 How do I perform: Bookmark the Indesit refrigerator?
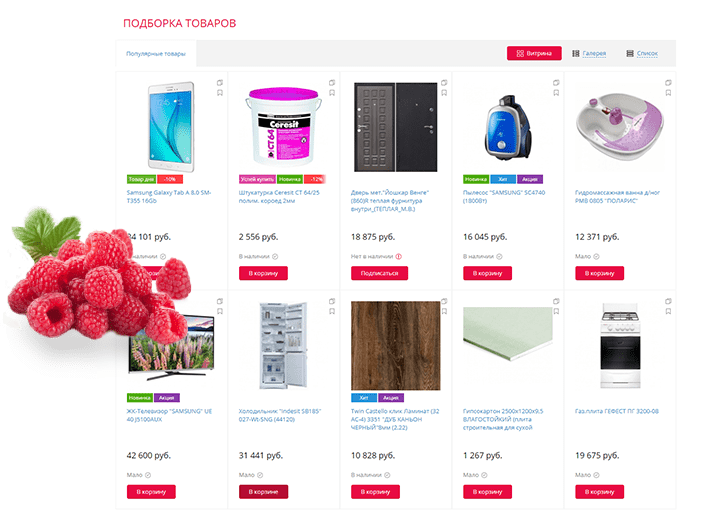tap(332, 311)
